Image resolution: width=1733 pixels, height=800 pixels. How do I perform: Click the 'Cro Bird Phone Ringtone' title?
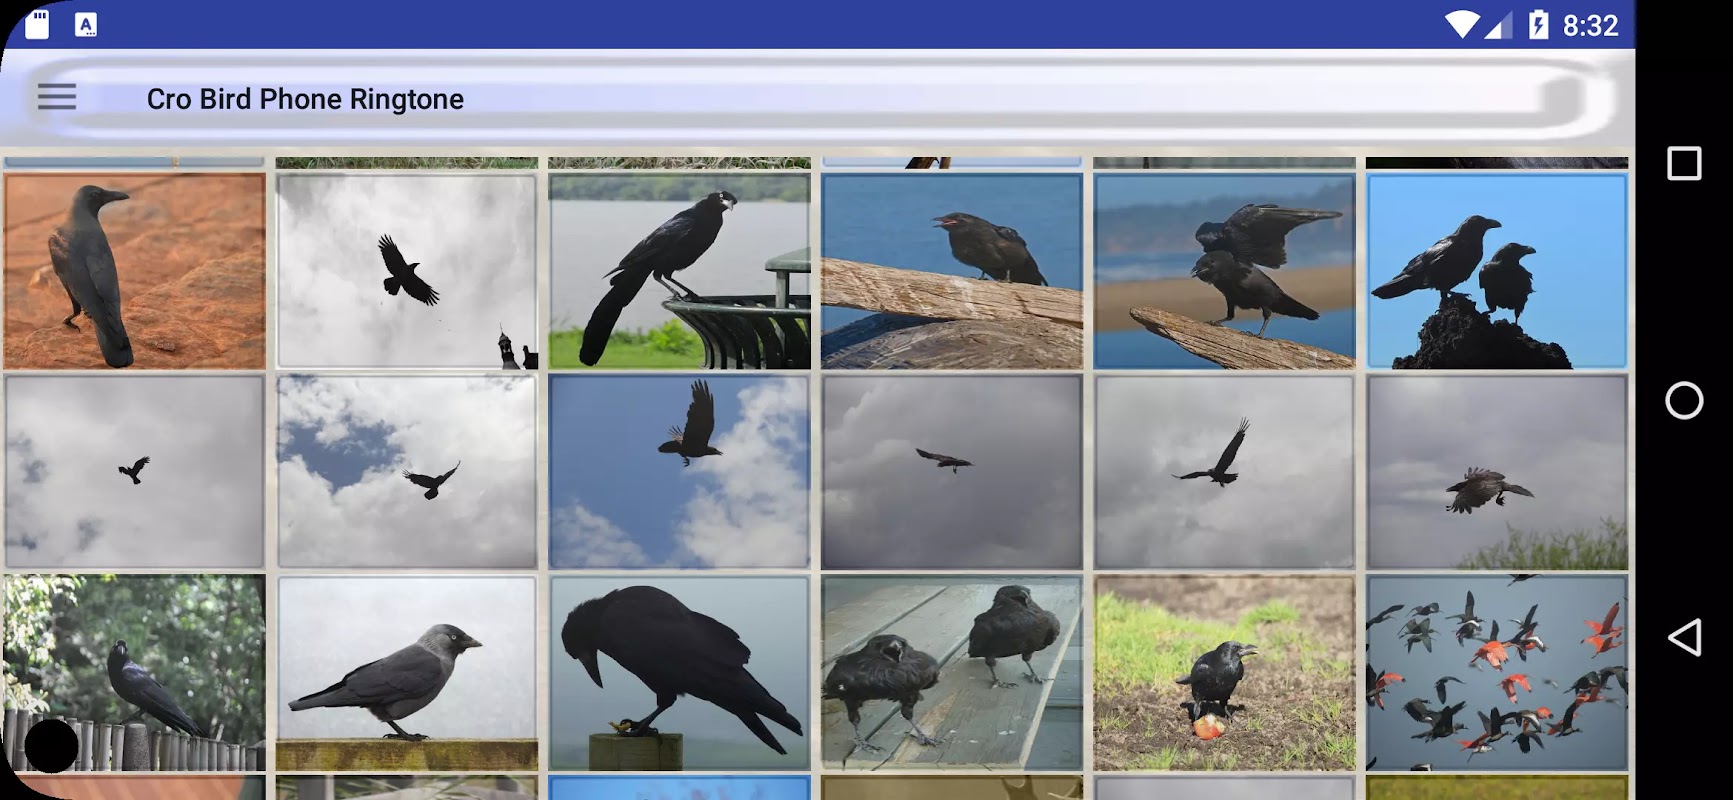click(305, 99)
